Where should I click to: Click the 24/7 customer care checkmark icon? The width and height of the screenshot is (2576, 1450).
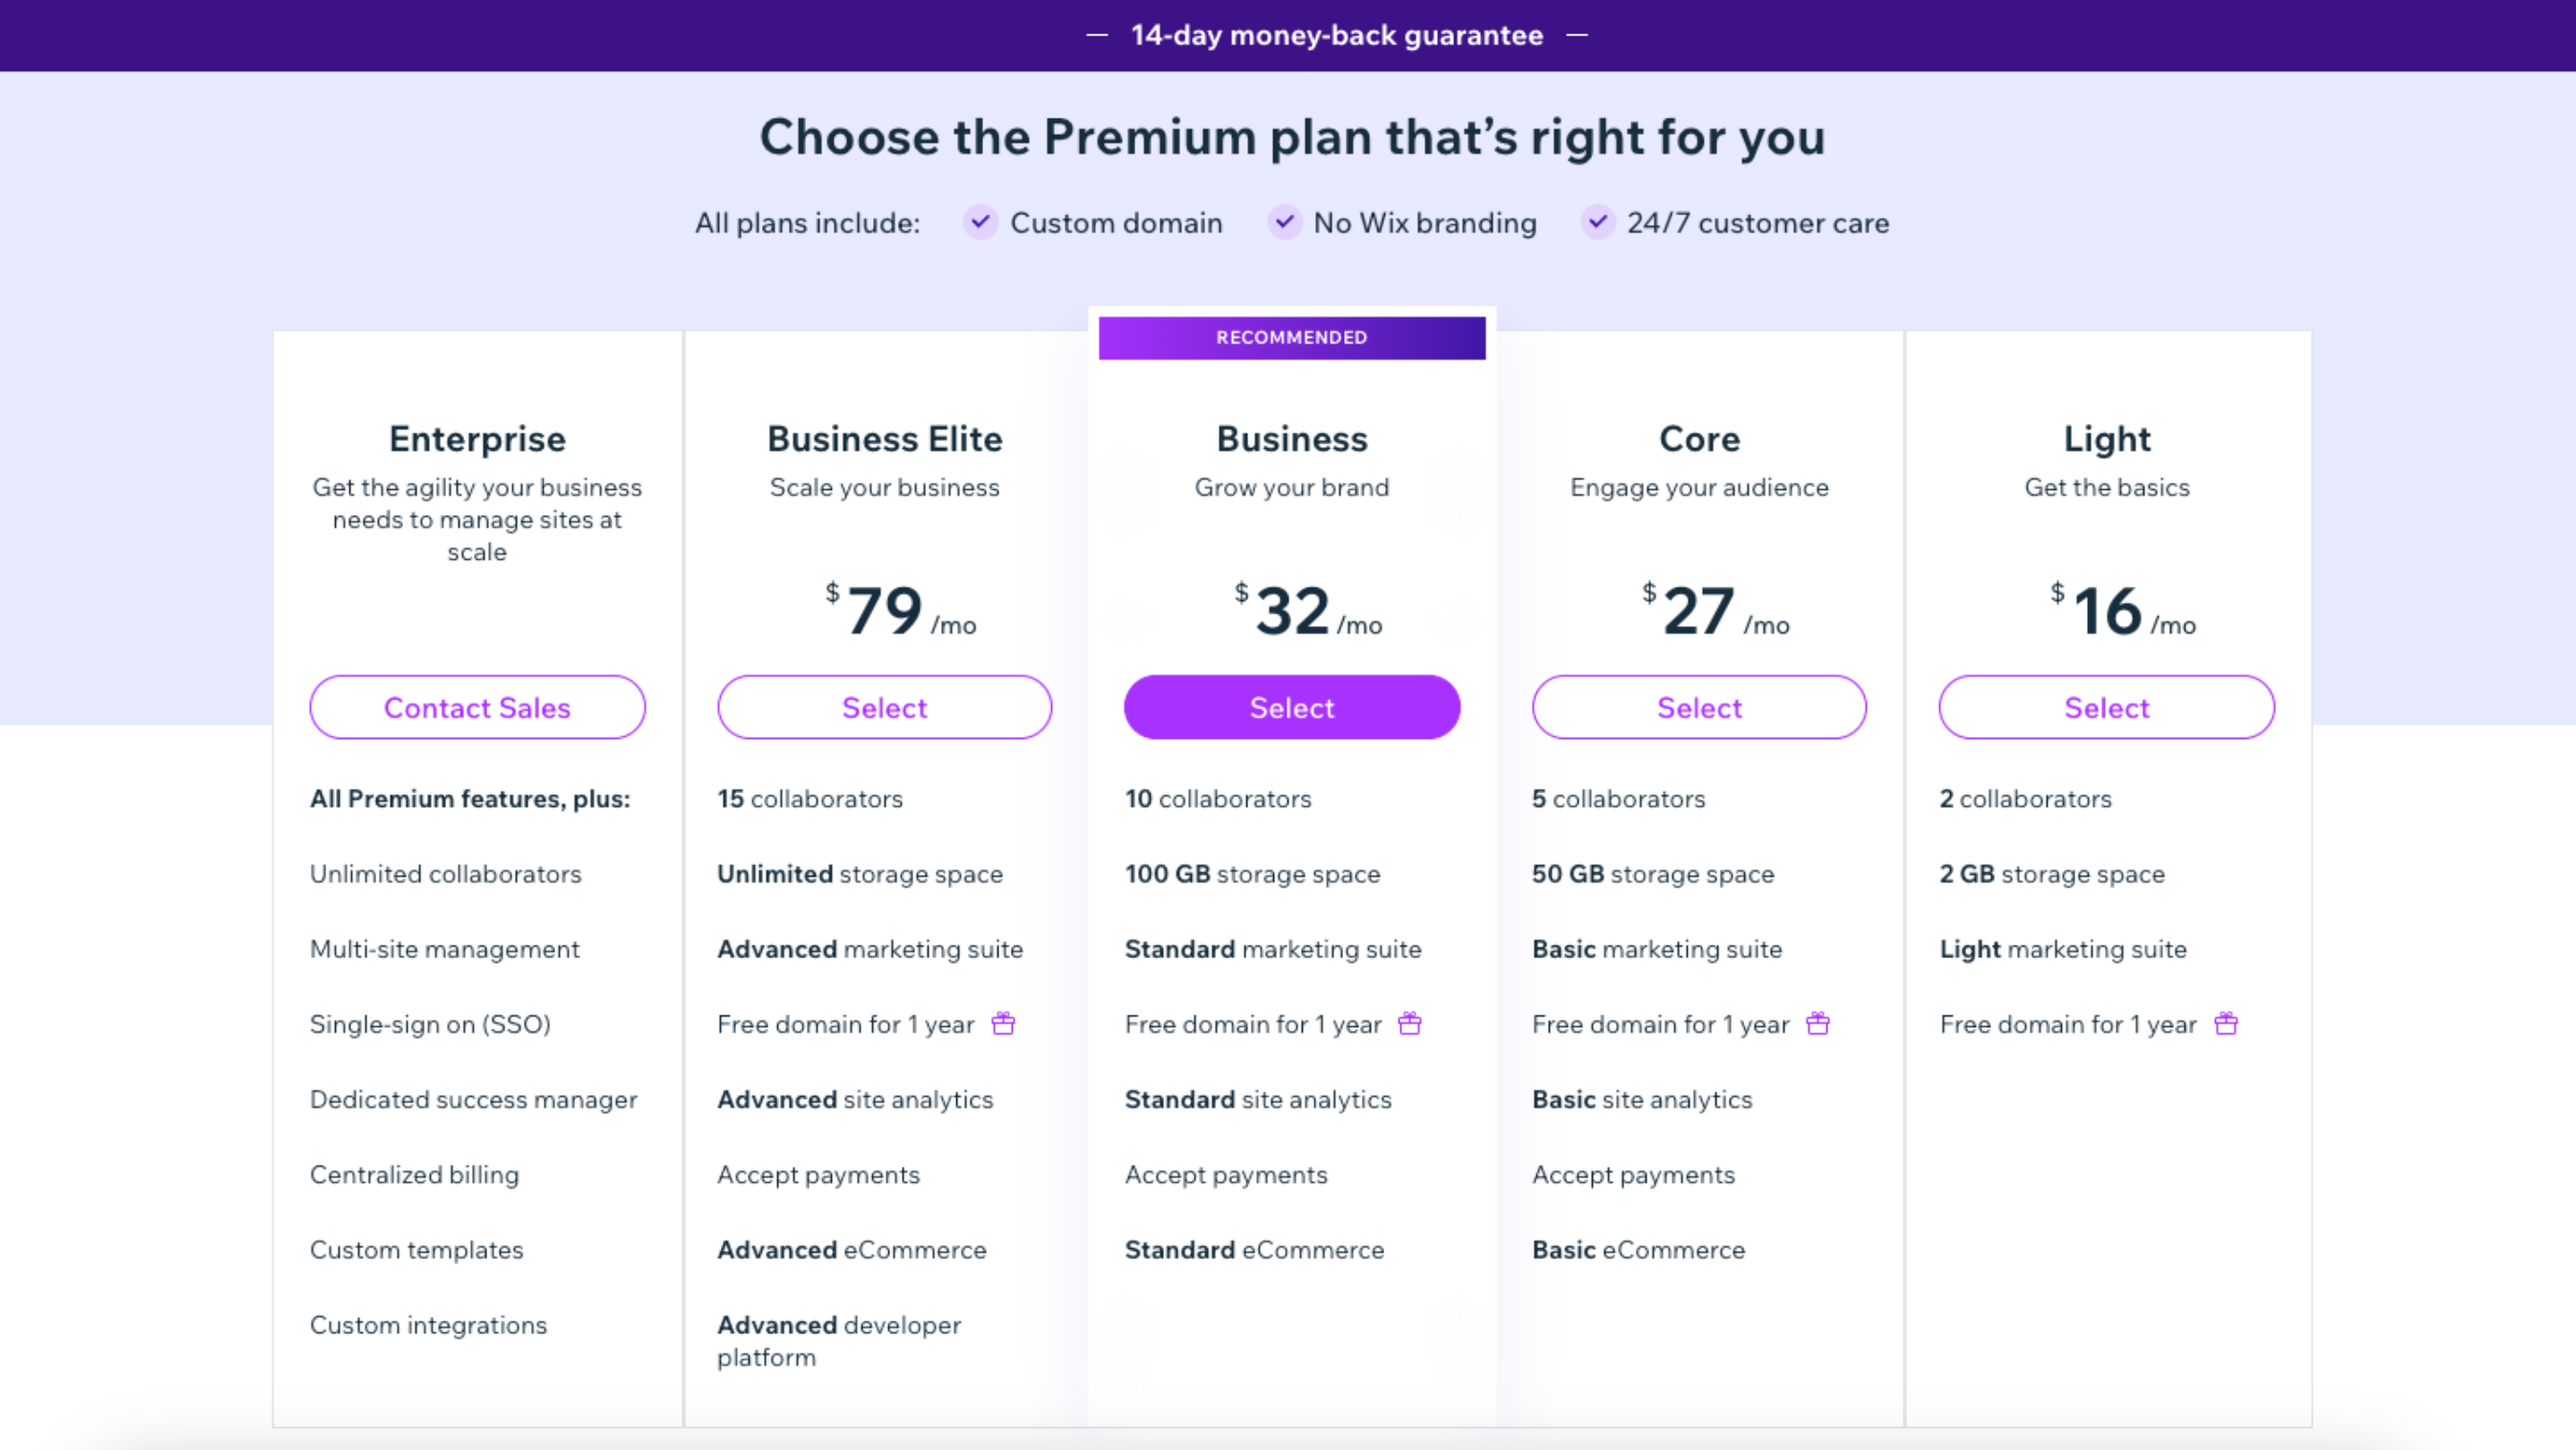[1597, 222]
